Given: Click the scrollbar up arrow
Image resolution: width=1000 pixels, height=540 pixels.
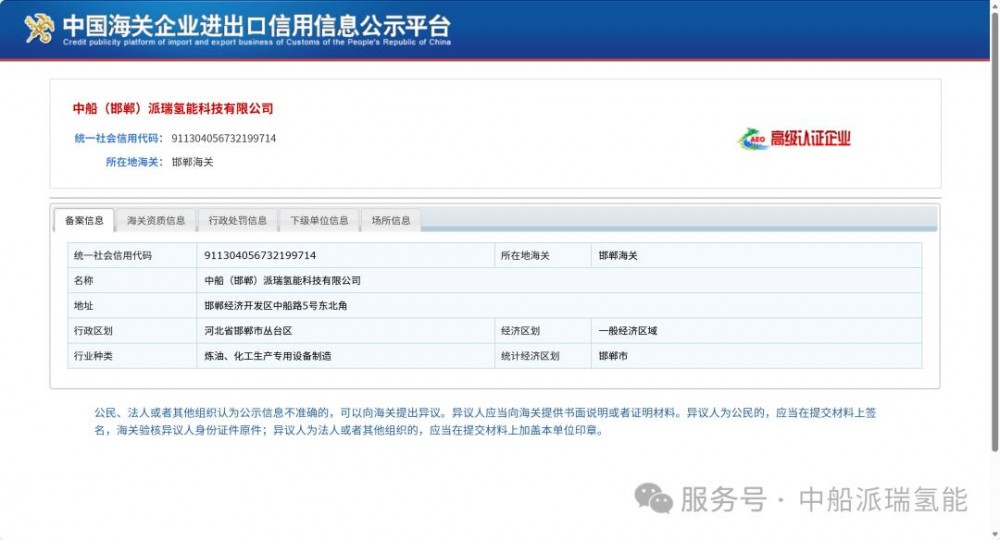Looking at the screenshot, I should (x=993, y=6).
